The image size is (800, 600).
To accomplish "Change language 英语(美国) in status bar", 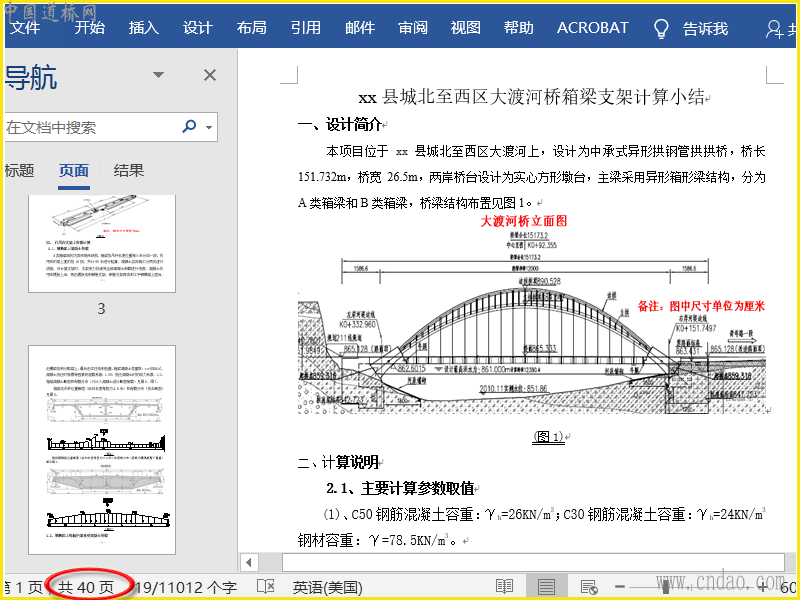I will coord(327,587).
